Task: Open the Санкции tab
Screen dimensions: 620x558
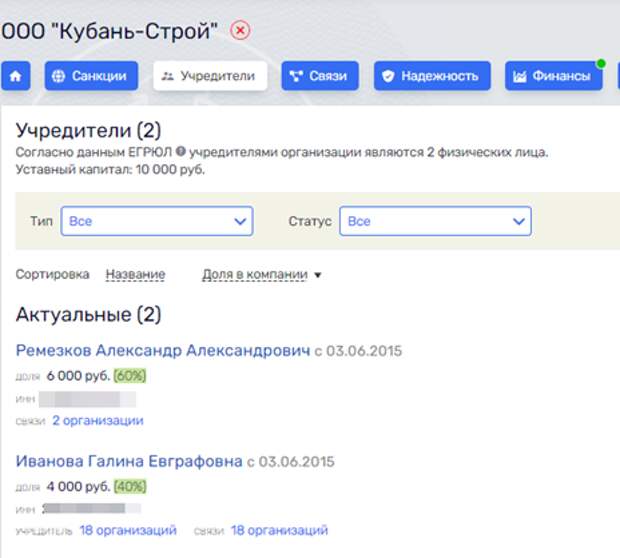Action: point(91,76)
